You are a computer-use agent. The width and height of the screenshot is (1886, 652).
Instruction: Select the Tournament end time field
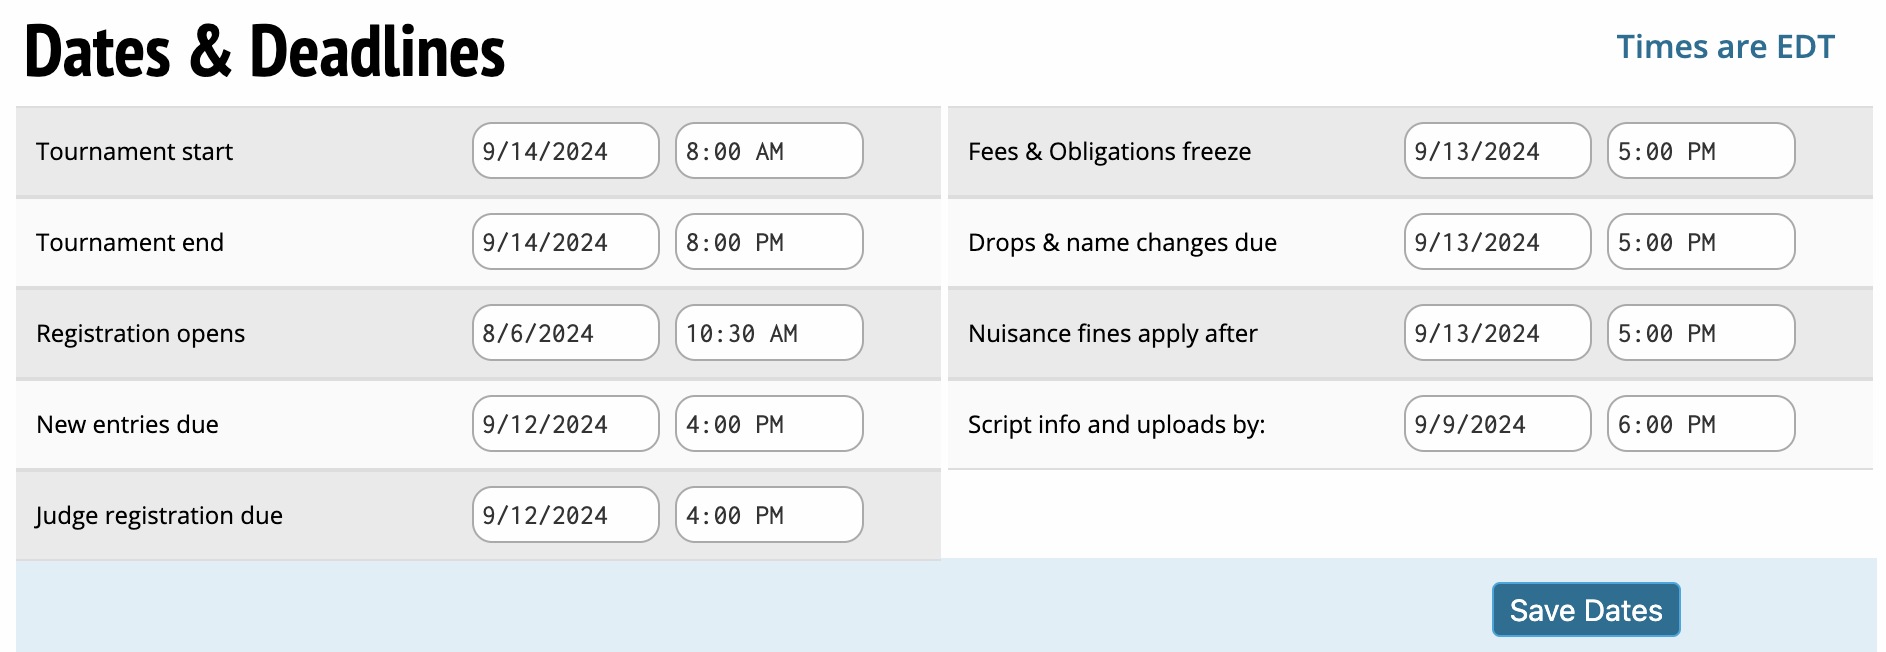[768, 242]
